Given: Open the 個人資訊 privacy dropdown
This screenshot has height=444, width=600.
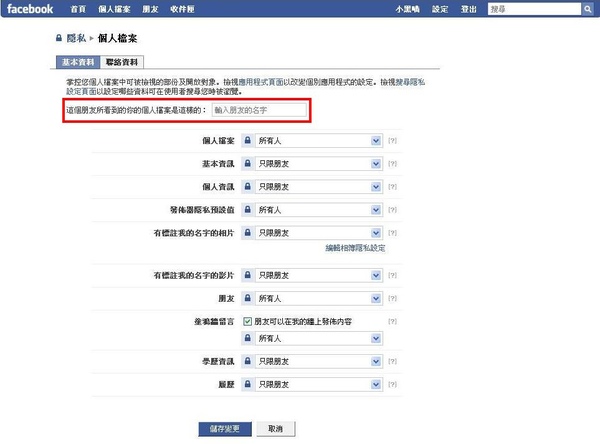Looking at the screenshot, I should pyautogui.click(x=319, y=186).
